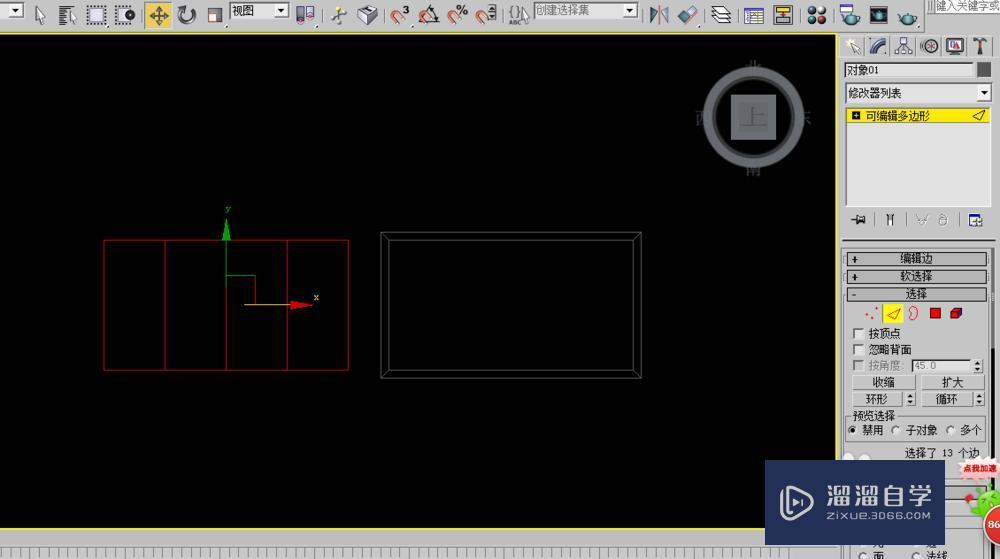The height and width of the screenshot is (559, 1000).
Task: Collapse the 选择 rollout
Action: (x=916, y=294)
